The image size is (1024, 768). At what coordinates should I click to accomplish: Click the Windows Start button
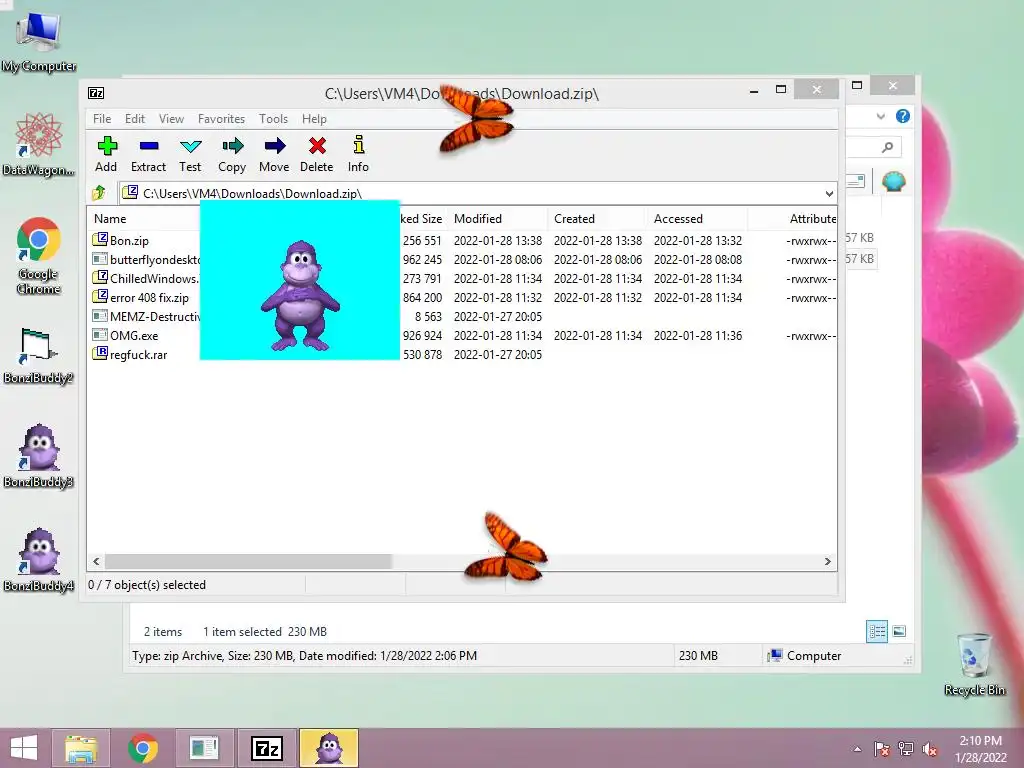(x=24, y=748)
